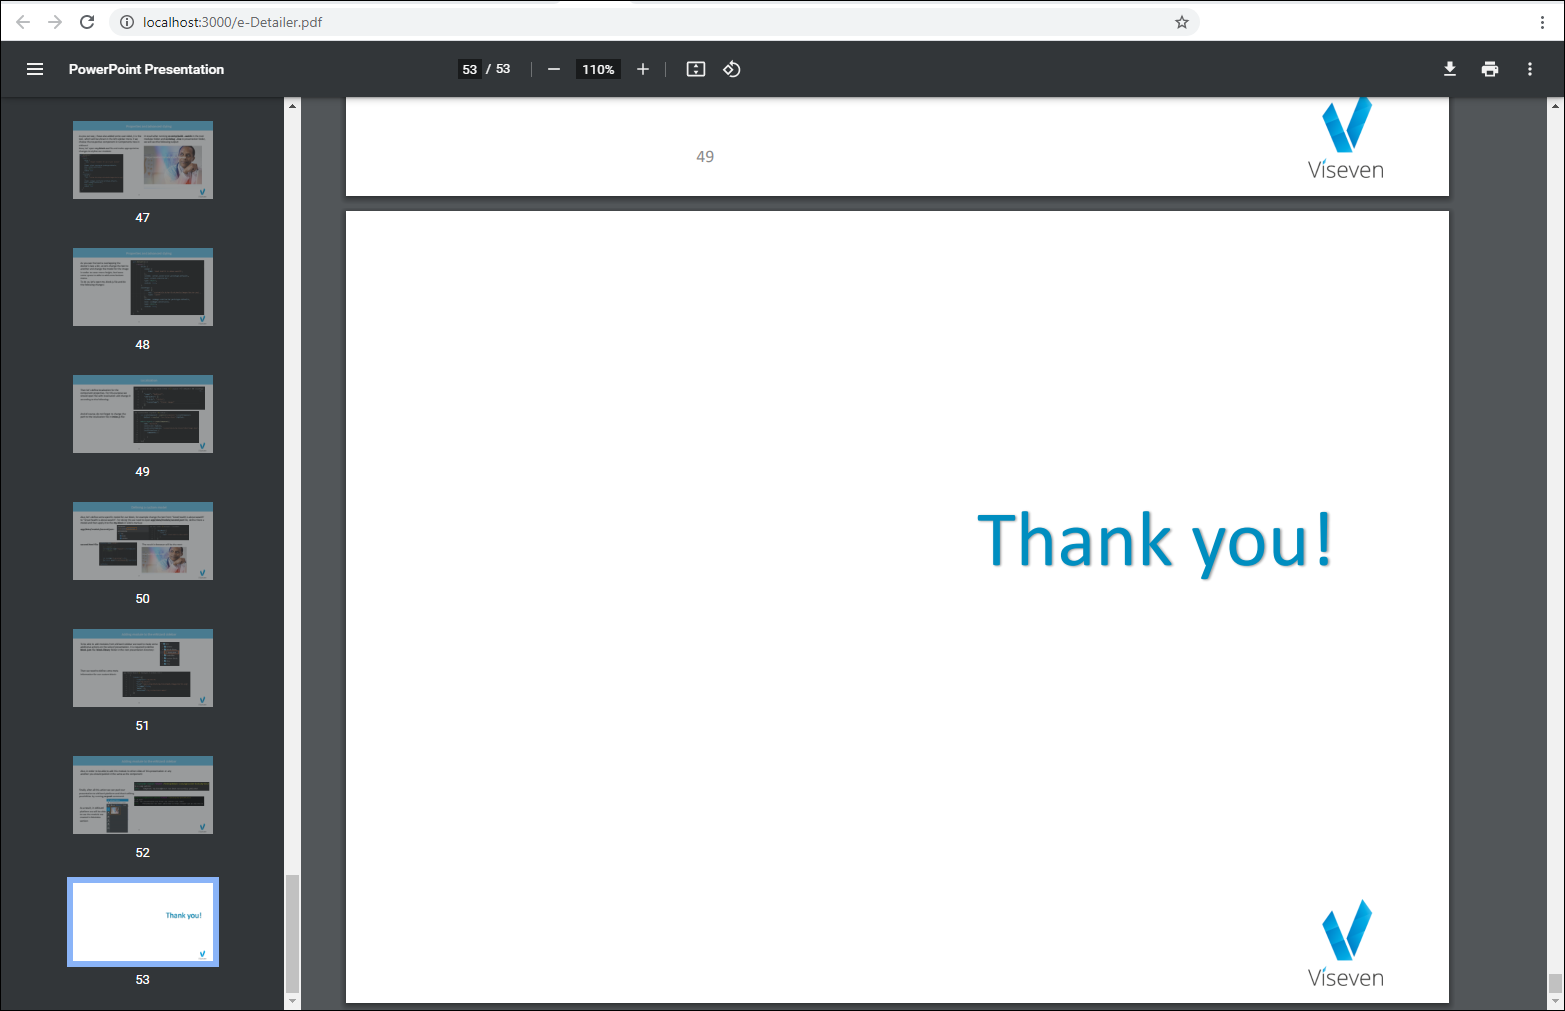This screenshot has height=1011, width=1565.
Task: Reload the current page
Action: click(87, 21)
